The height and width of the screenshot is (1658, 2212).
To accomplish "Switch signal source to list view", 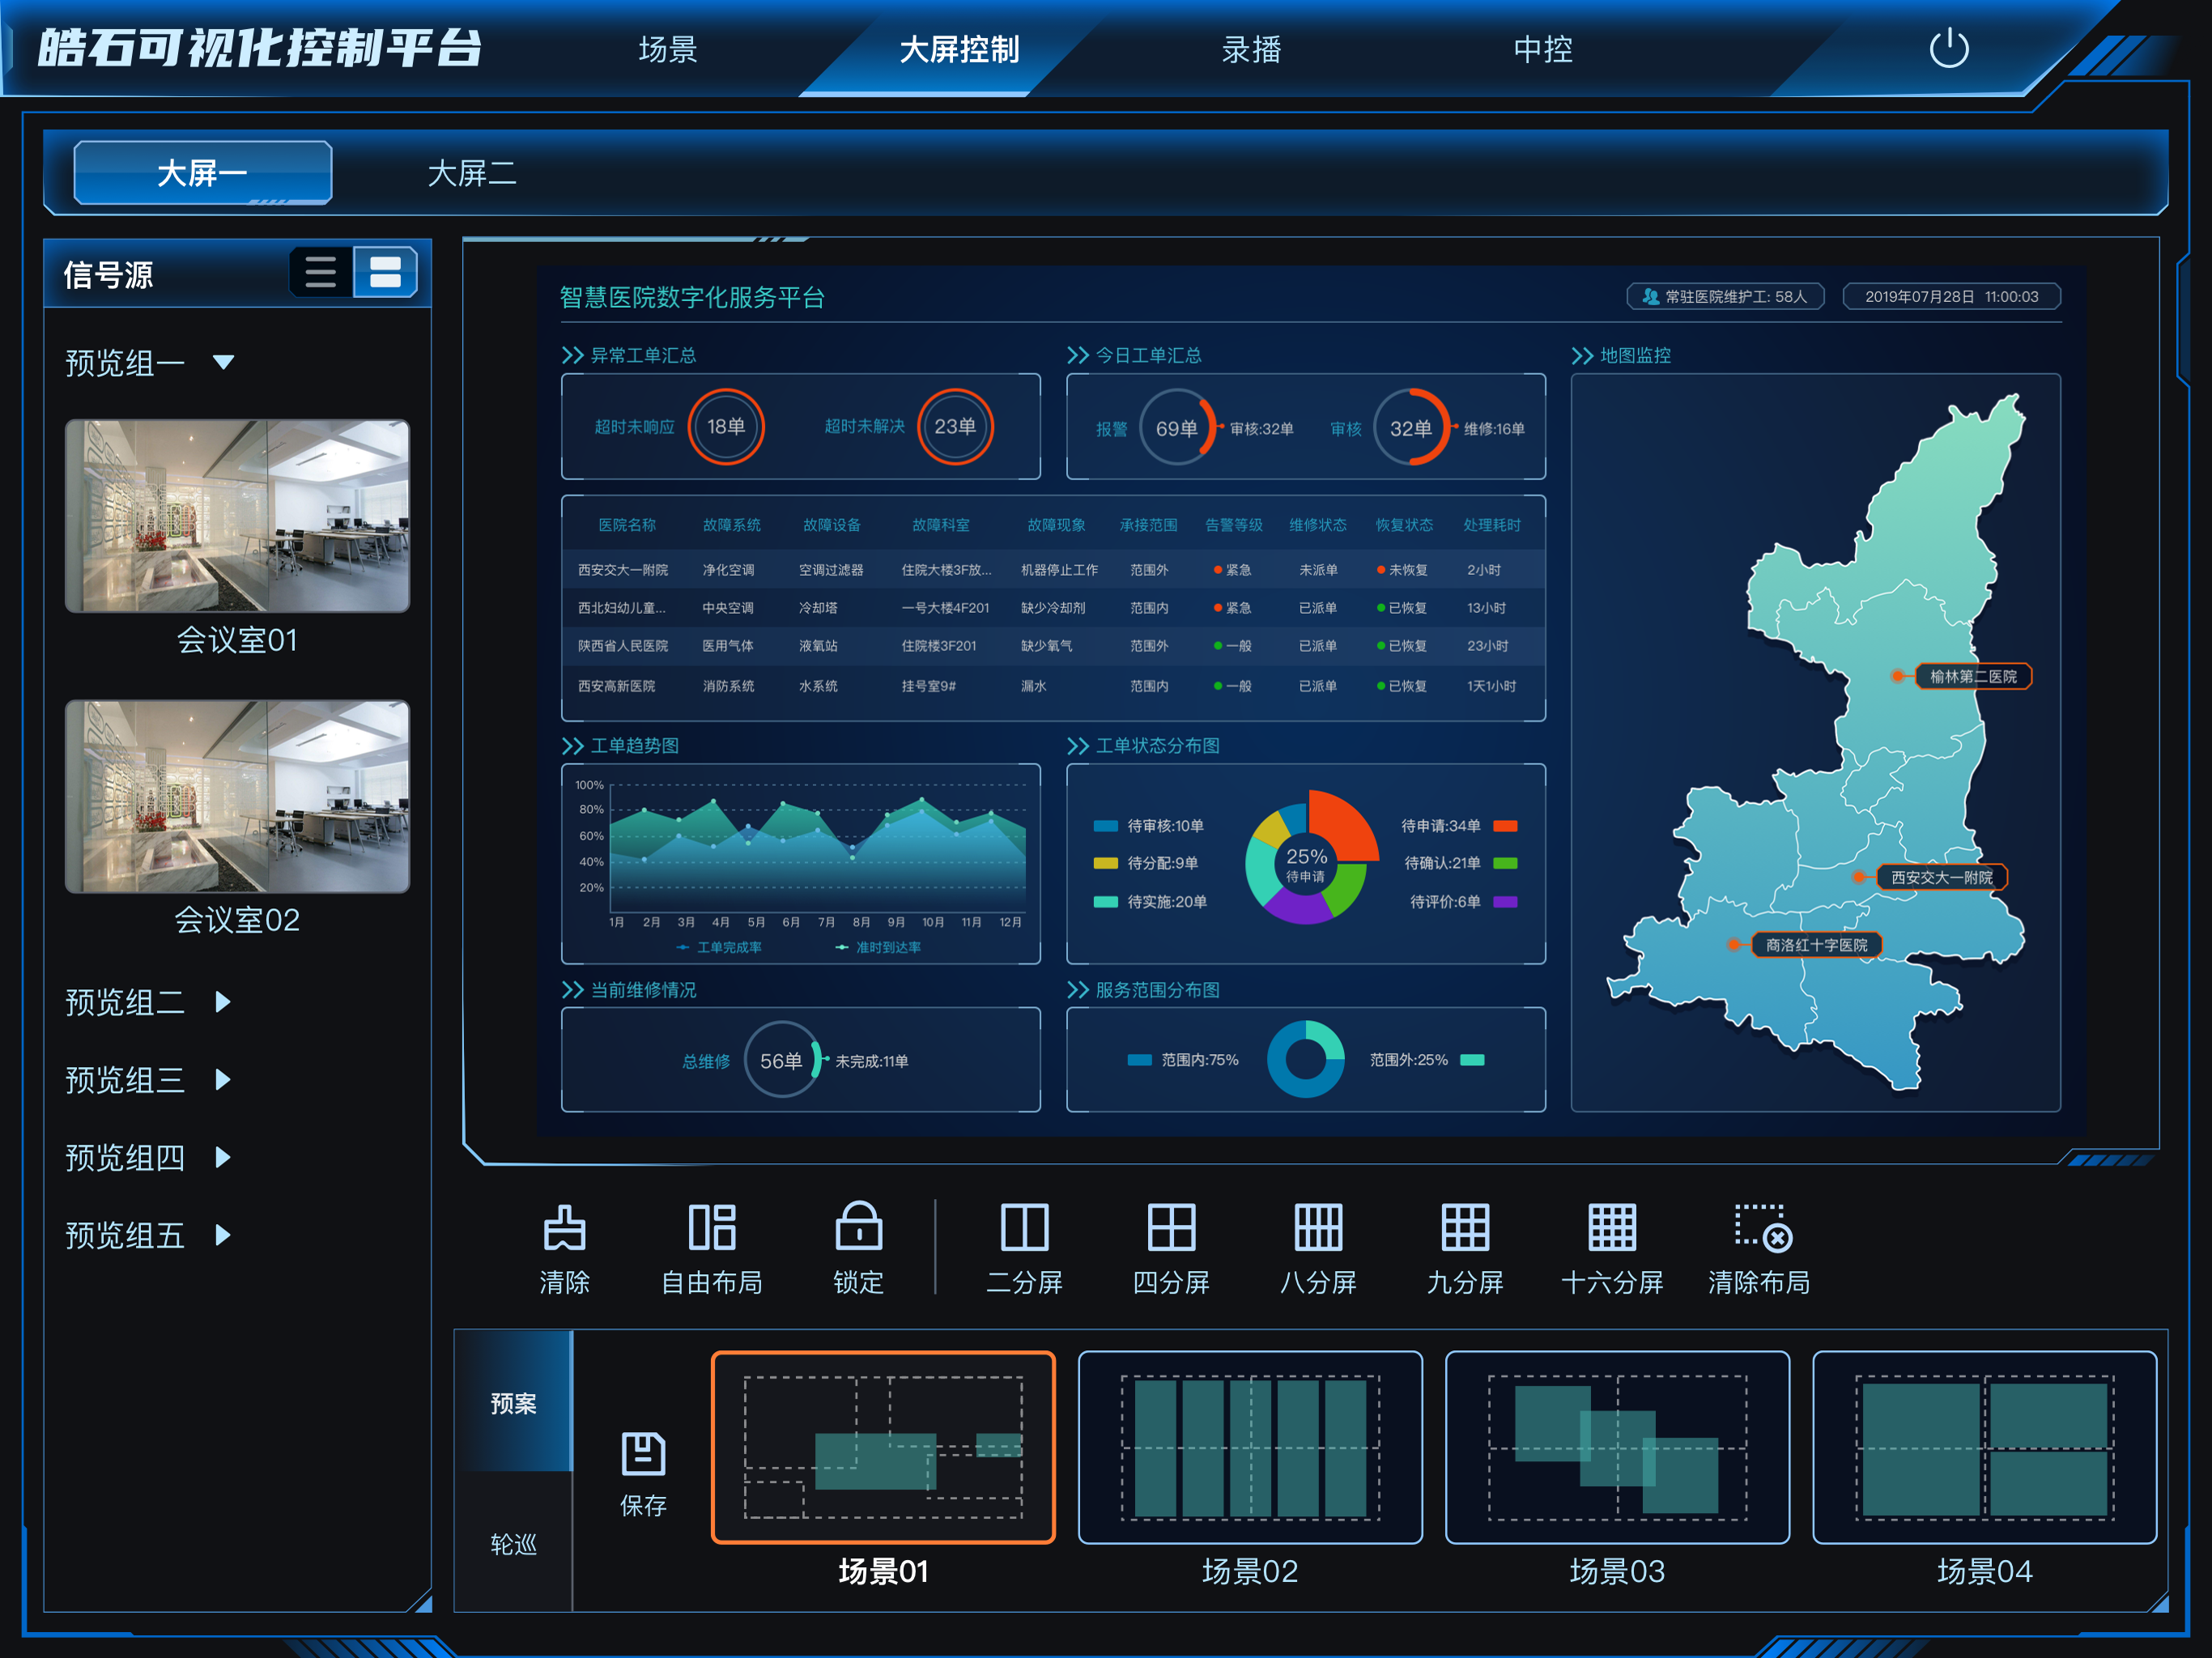I will tap(321, 272).
